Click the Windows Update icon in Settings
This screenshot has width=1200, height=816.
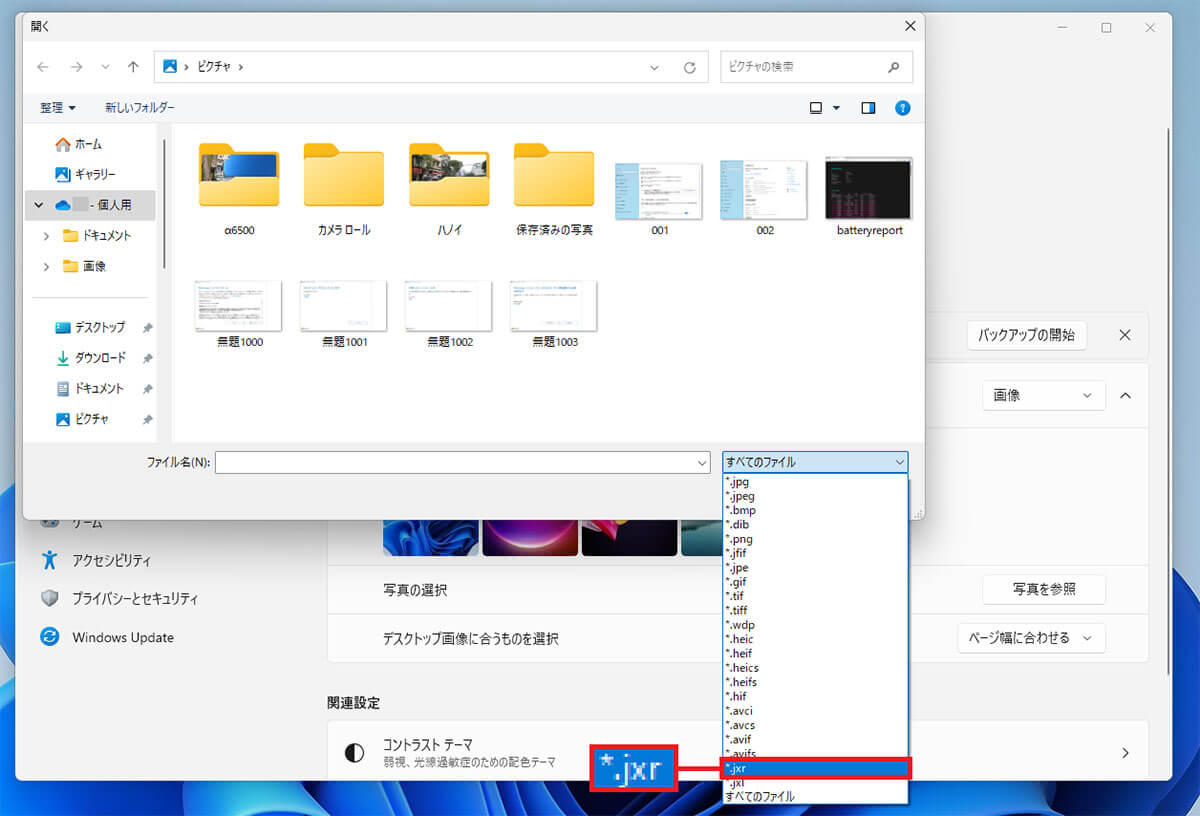[49, 637]
